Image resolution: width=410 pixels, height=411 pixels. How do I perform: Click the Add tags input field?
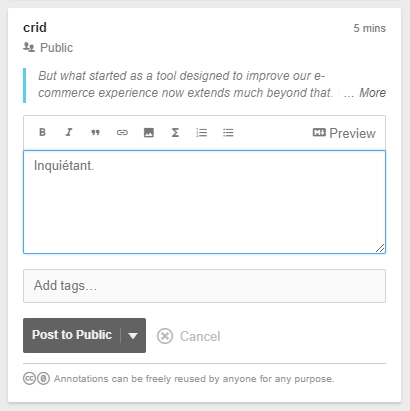(x=204, y=286)
